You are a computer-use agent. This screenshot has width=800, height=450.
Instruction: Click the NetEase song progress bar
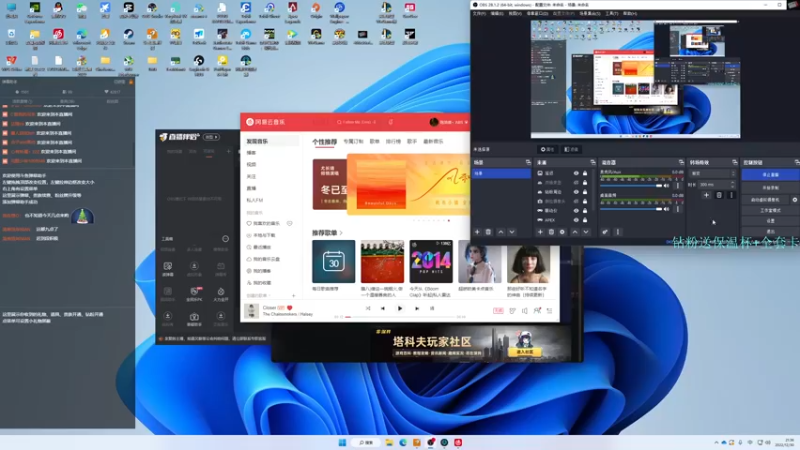coord(399,317)
